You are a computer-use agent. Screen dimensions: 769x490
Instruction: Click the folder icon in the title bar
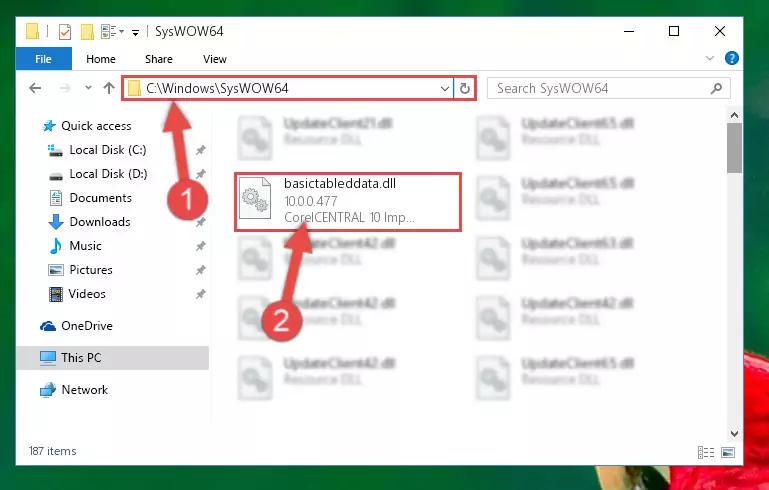pos(32,31)
